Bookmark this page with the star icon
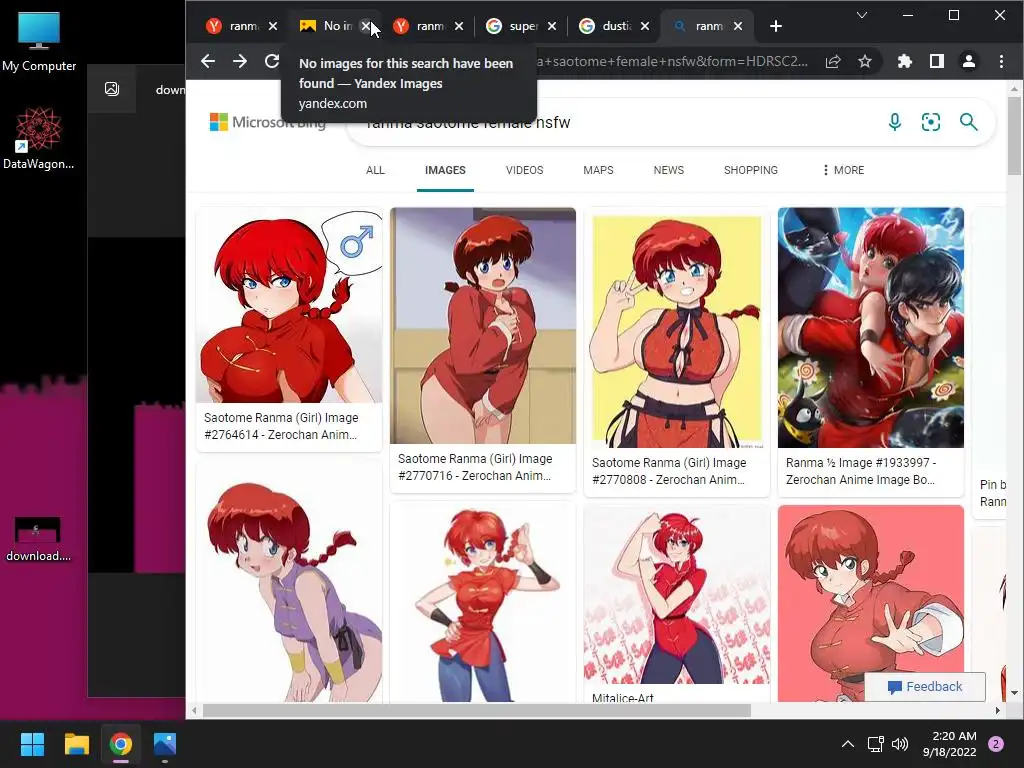The height and width of the screenshot is (768, 1024). coord(865,61)
